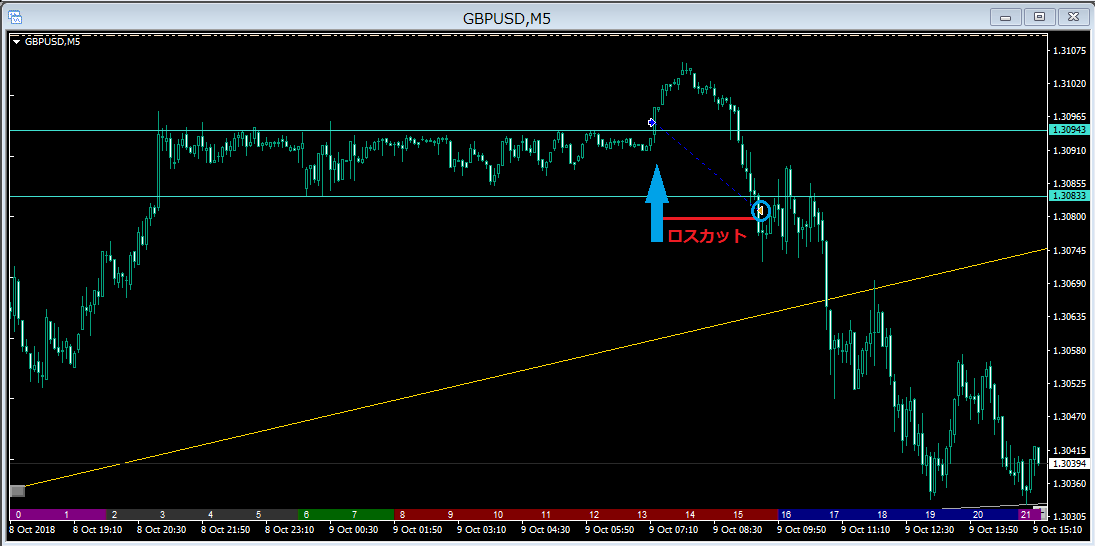Click the small gray box beside session 21

tap(1045, 515)
